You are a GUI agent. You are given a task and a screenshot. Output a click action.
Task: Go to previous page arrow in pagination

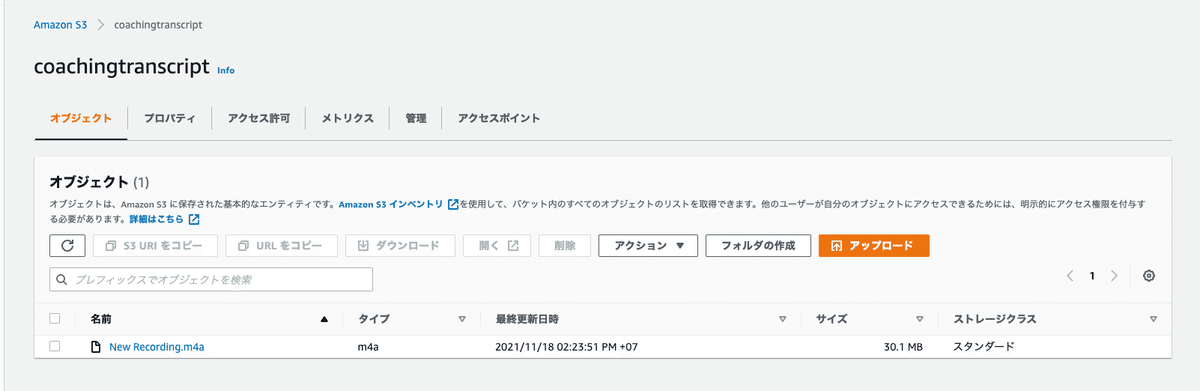tap(1070, 276)
